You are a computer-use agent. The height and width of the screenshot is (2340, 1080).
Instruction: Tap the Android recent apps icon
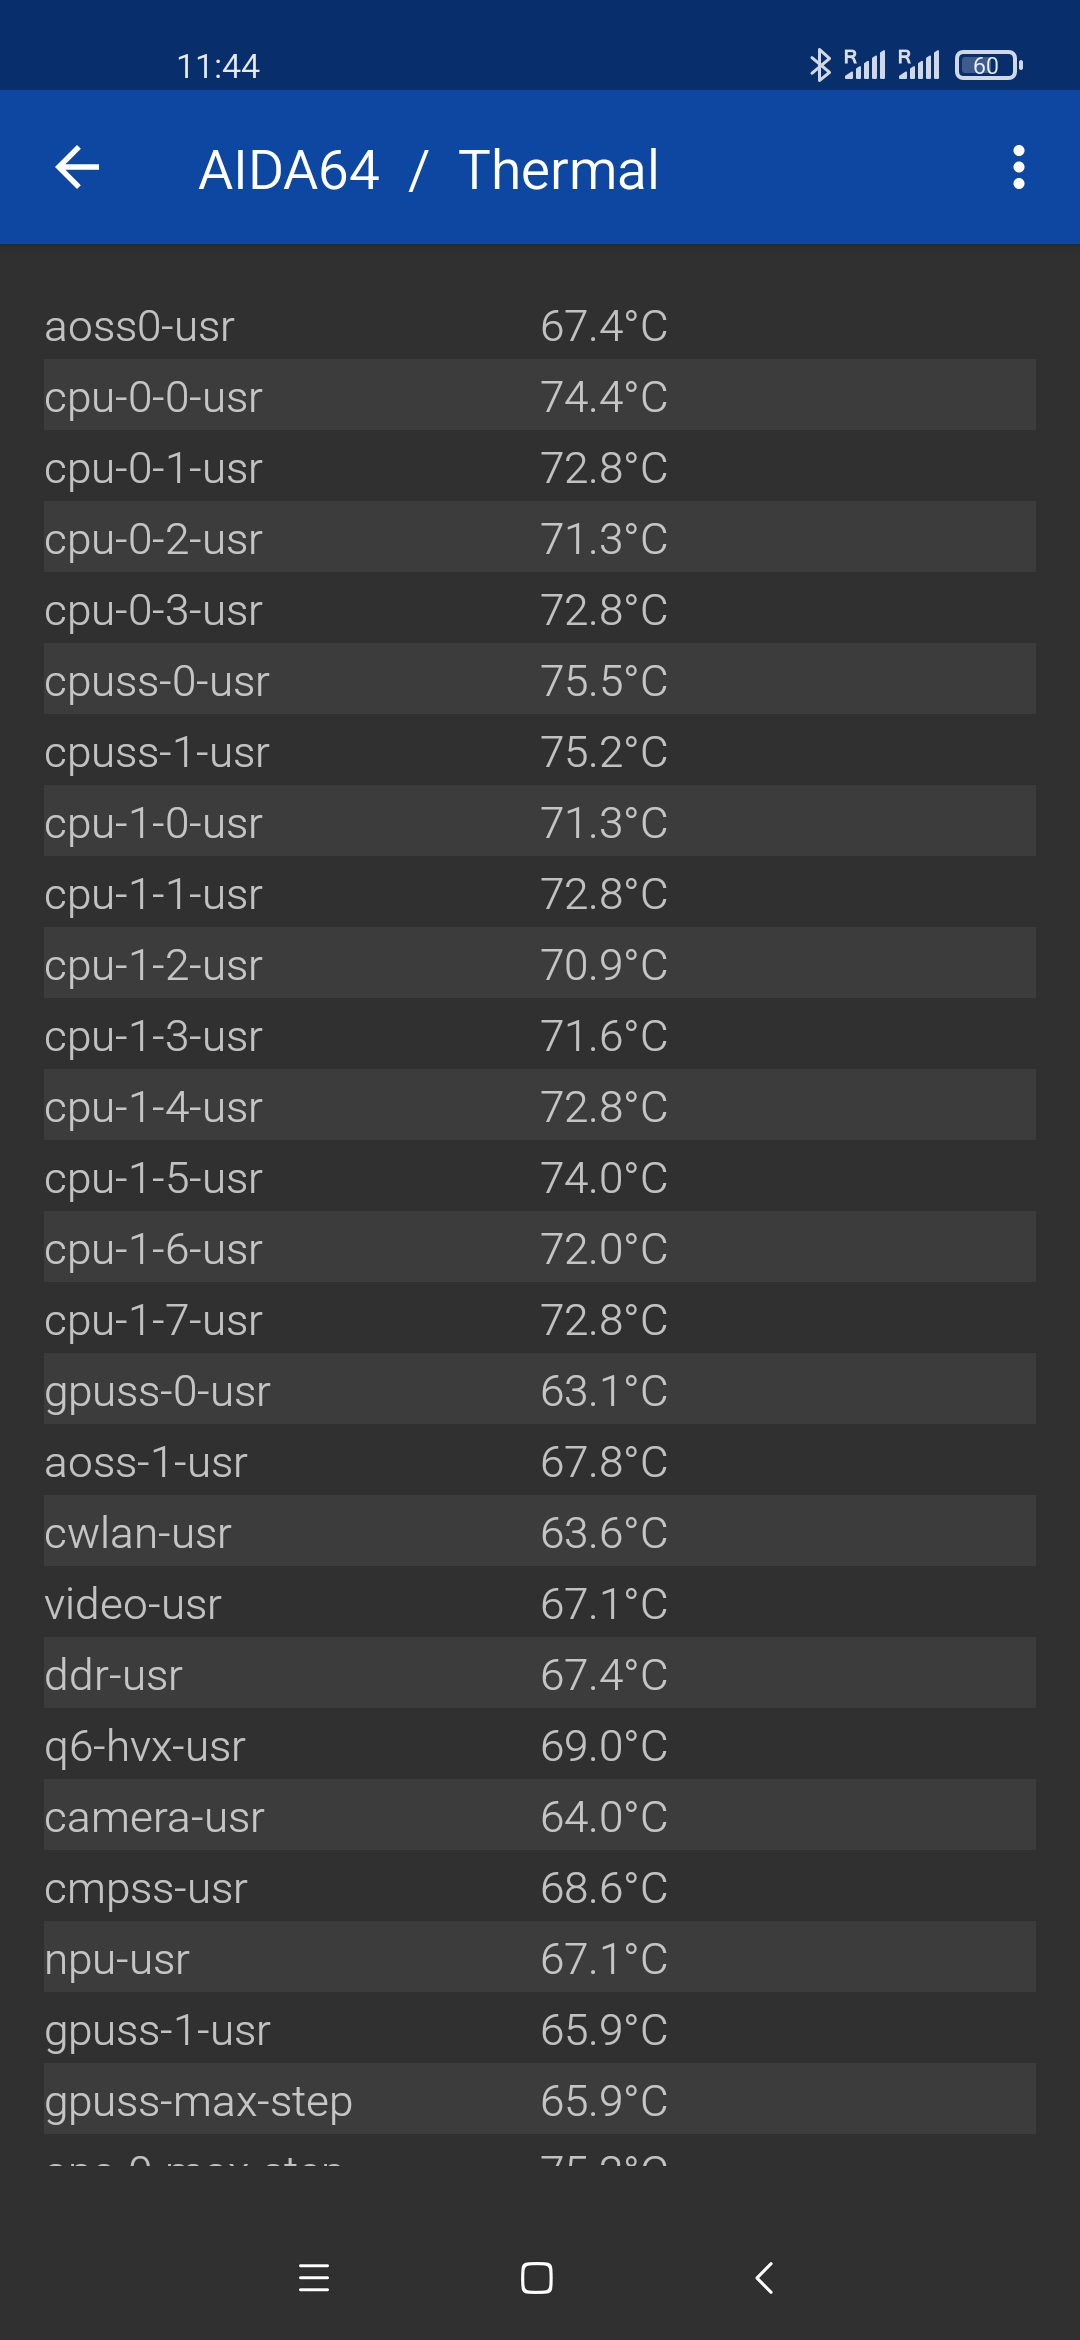click(x=314, y=2277)
